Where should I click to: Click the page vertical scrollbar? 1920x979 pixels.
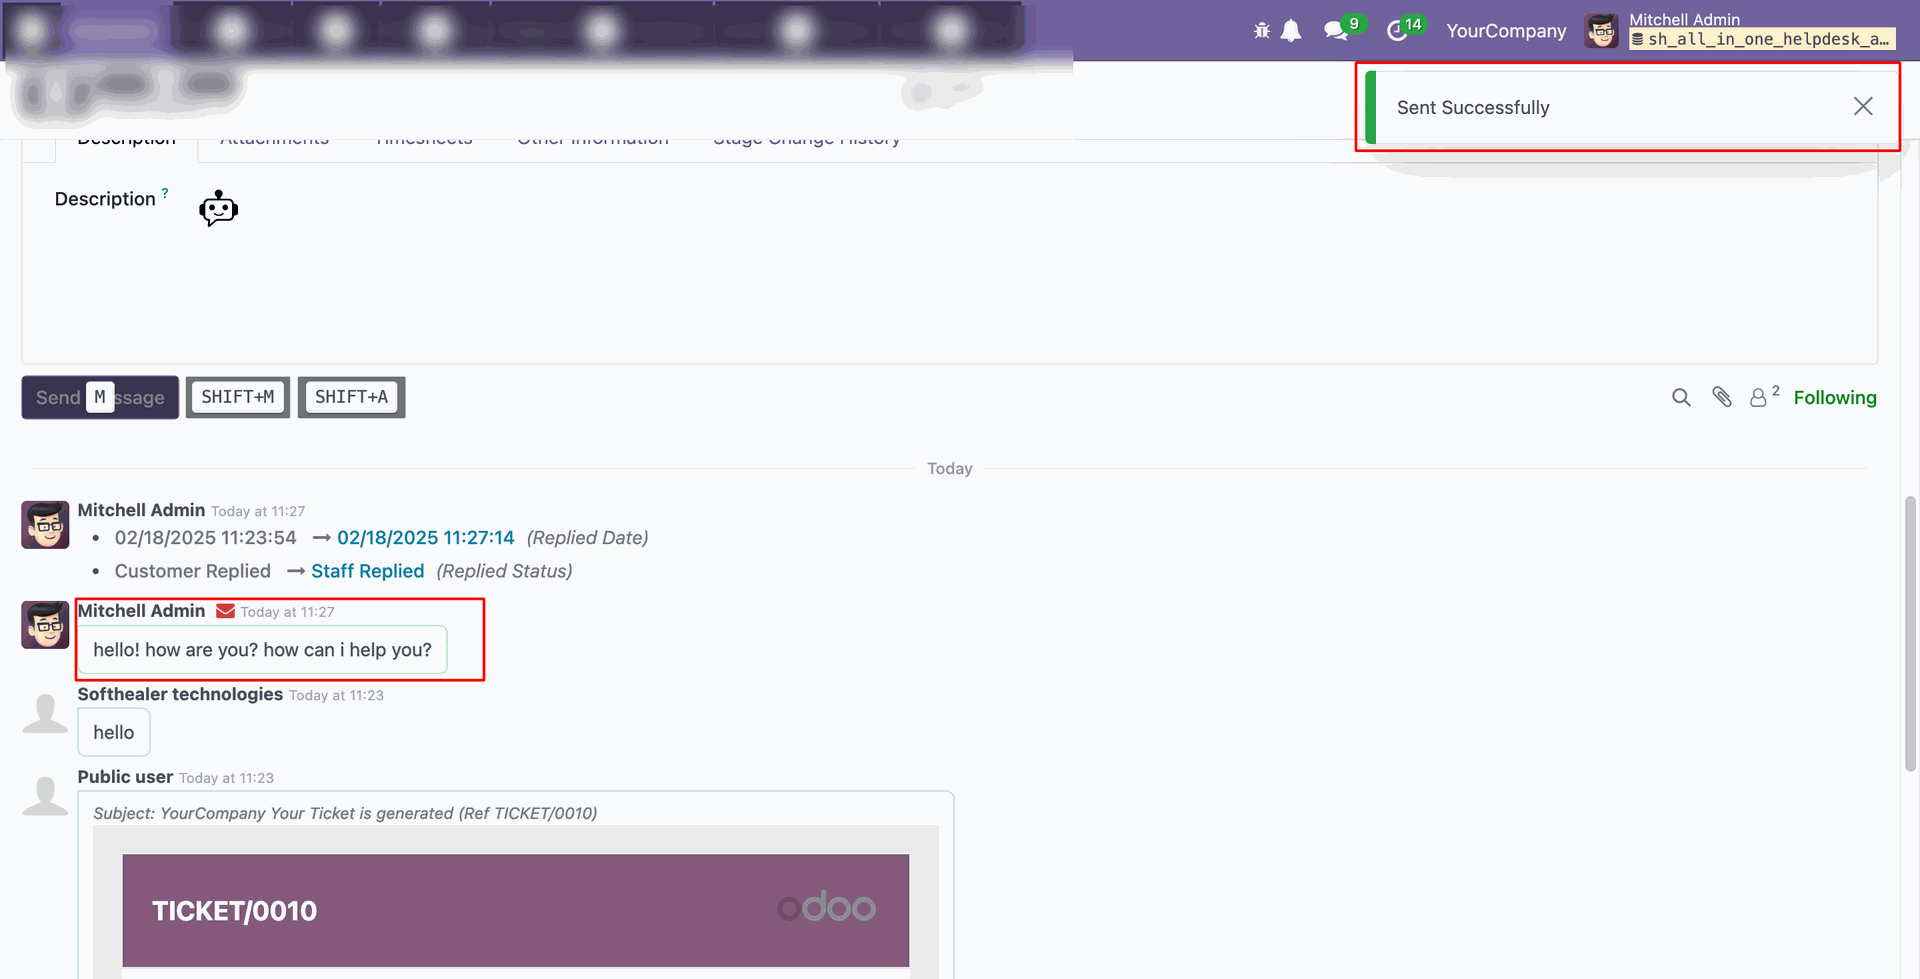1910,633
